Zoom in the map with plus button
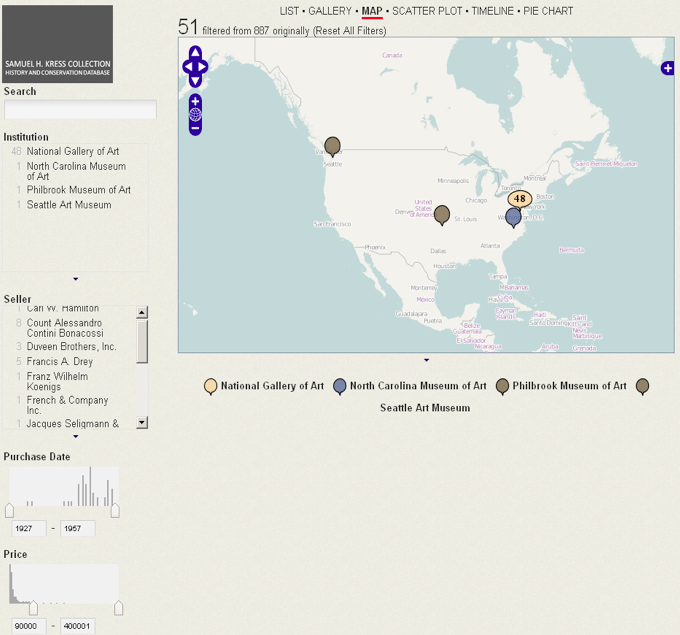 pos(195,101)
